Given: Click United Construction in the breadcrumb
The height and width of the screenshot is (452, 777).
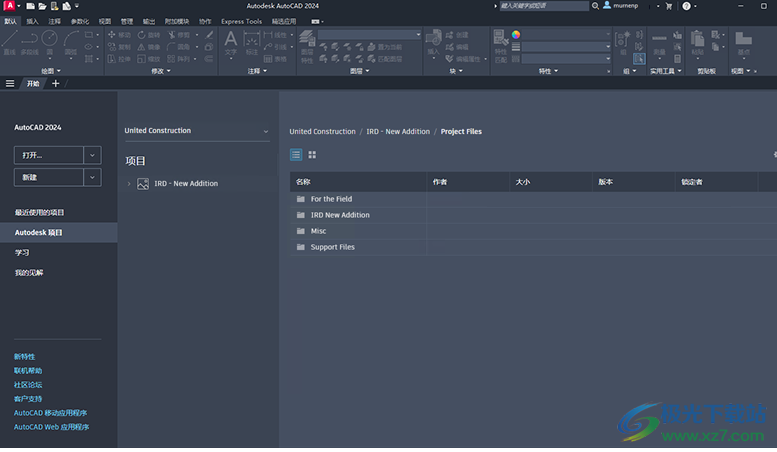Looking at the screenshot, I should [x=323, y=131].
